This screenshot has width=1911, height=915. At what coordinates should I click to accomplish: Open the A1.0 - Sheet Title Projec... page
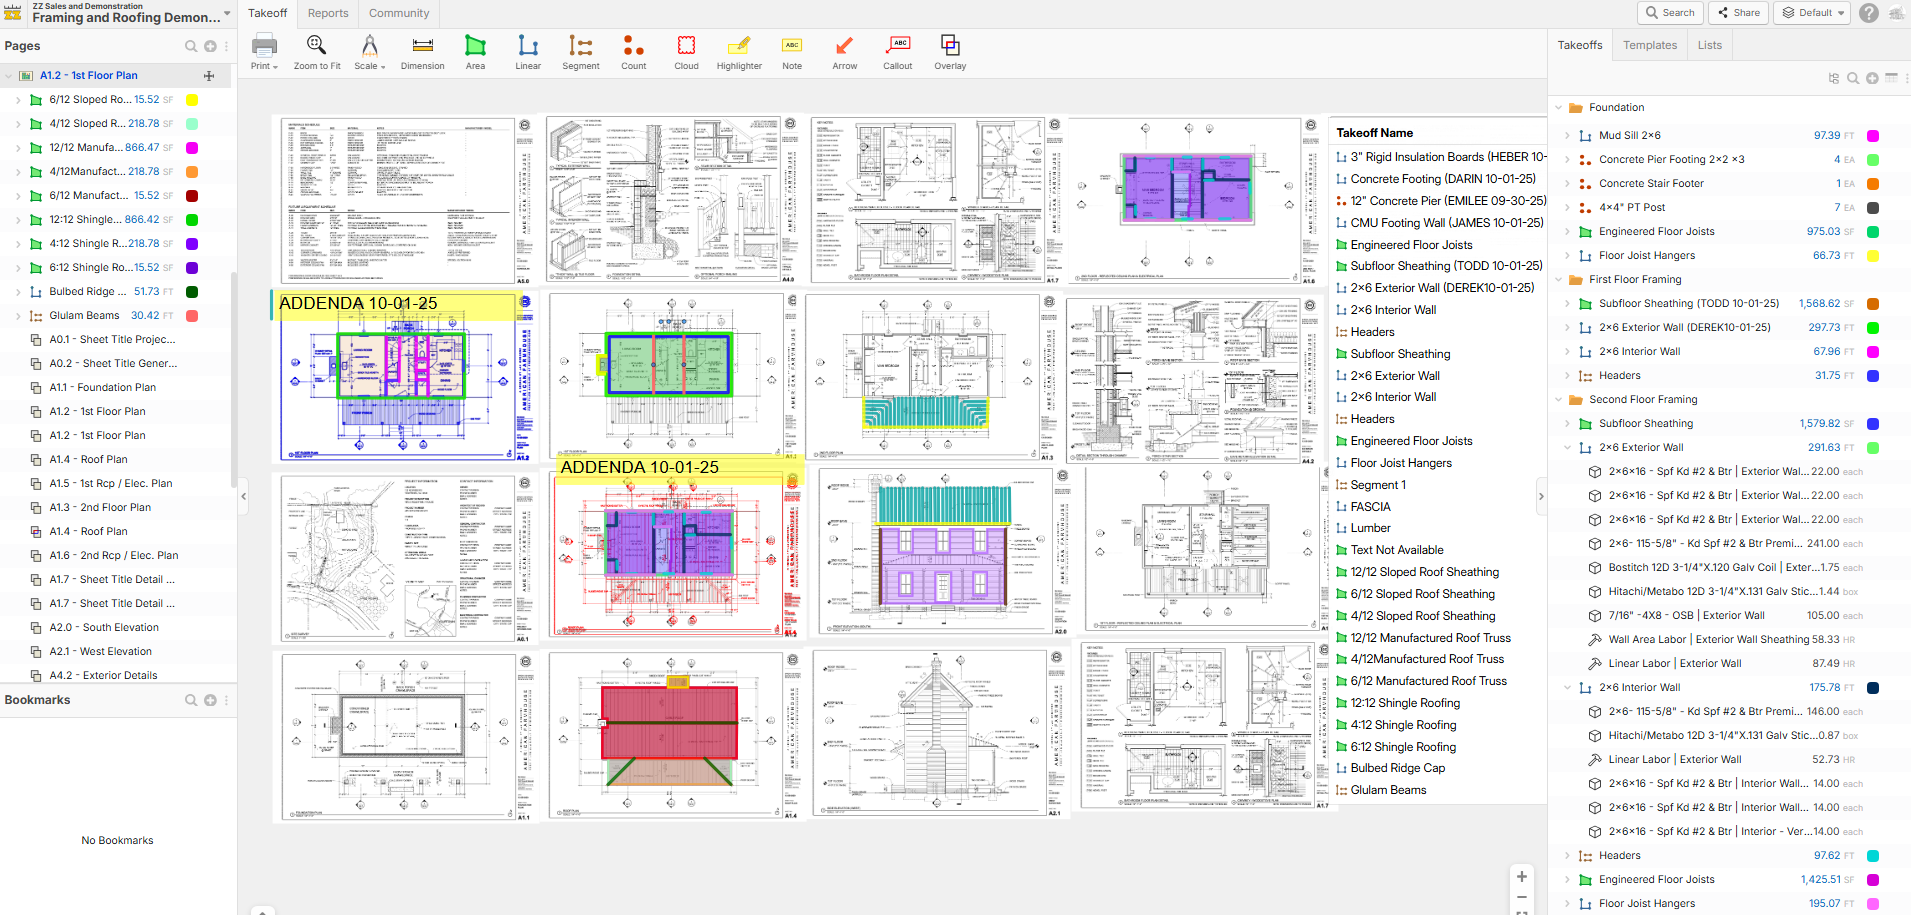tap(112, 340)
